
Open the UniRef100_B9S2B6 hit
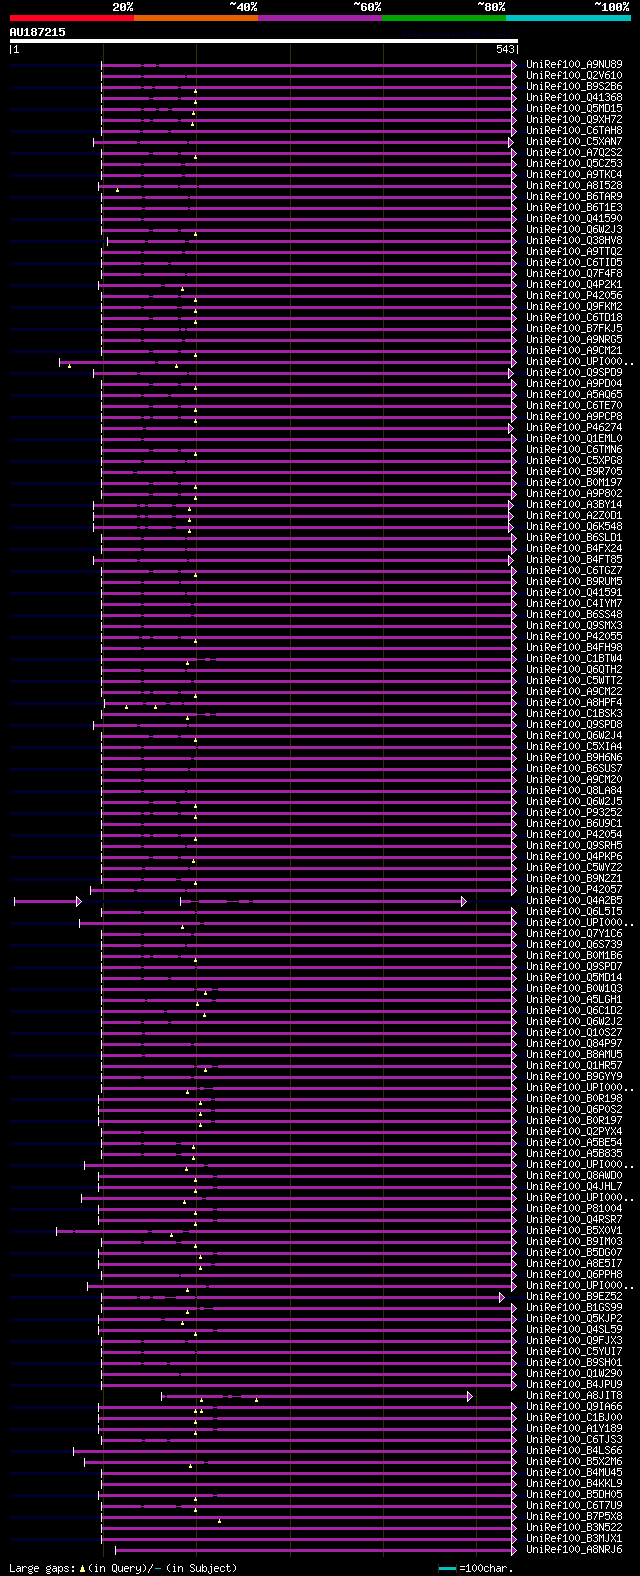574,87
